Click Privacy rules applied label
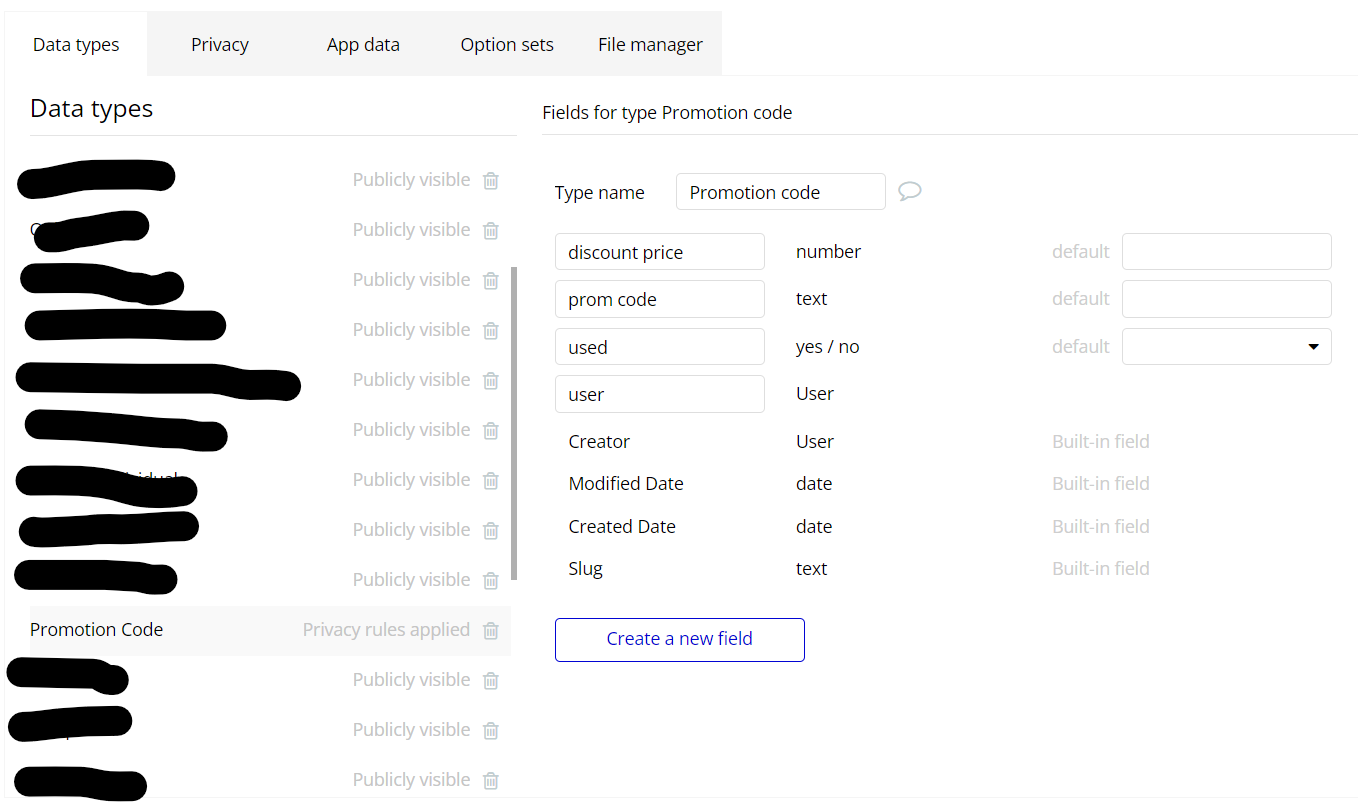 [386, 630]
